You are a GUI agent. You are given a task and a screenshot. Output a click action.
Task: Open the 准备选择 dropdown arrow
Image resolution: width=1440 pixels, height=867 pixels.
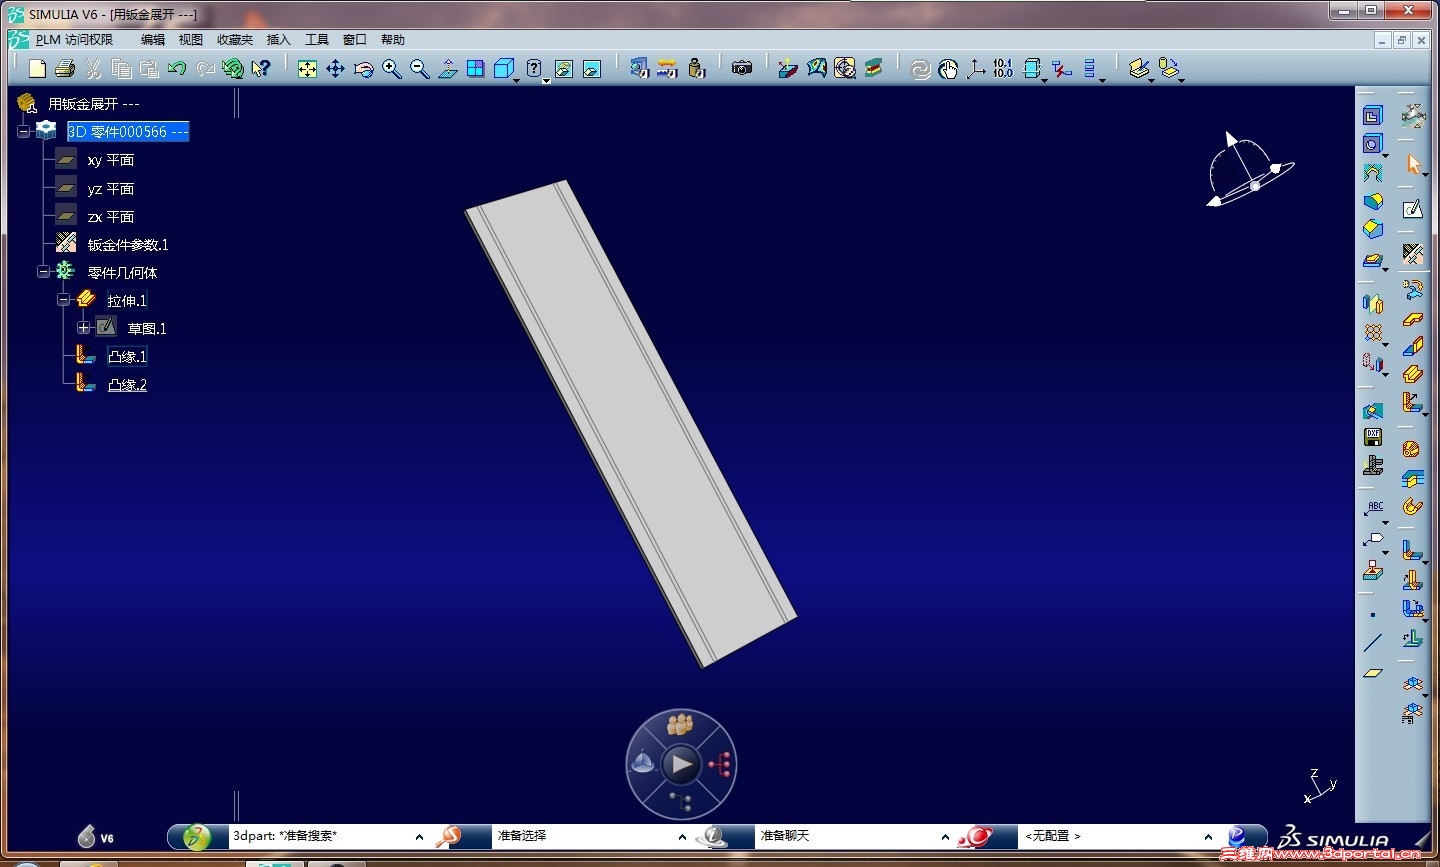click(682, 837)
